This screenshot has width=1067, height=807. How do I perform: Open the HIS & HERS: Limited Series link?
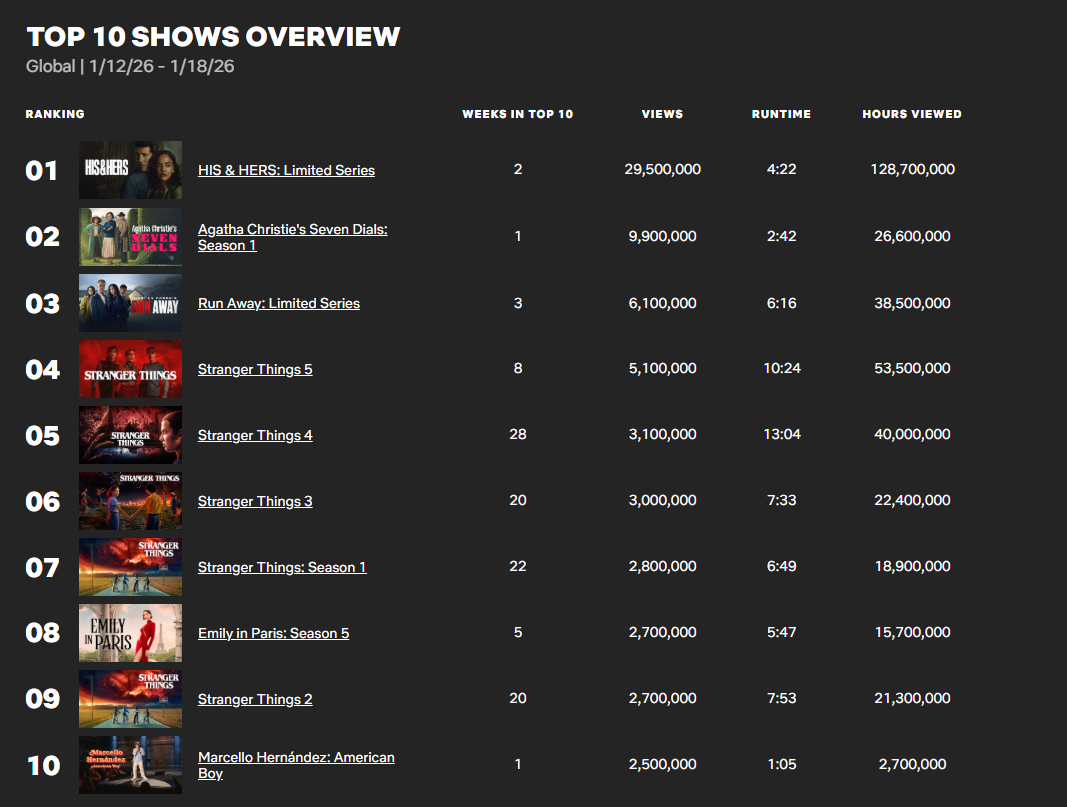click(286, 170)
